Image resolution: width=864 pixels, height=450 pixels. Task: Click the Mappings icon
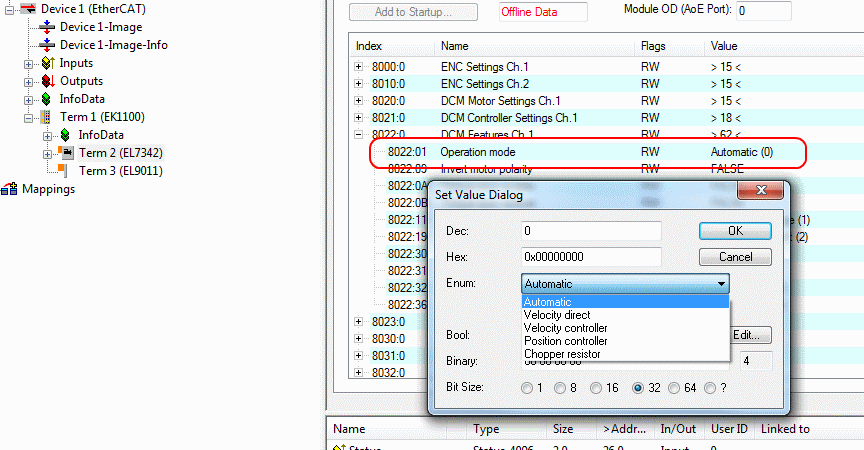point(9,189)
